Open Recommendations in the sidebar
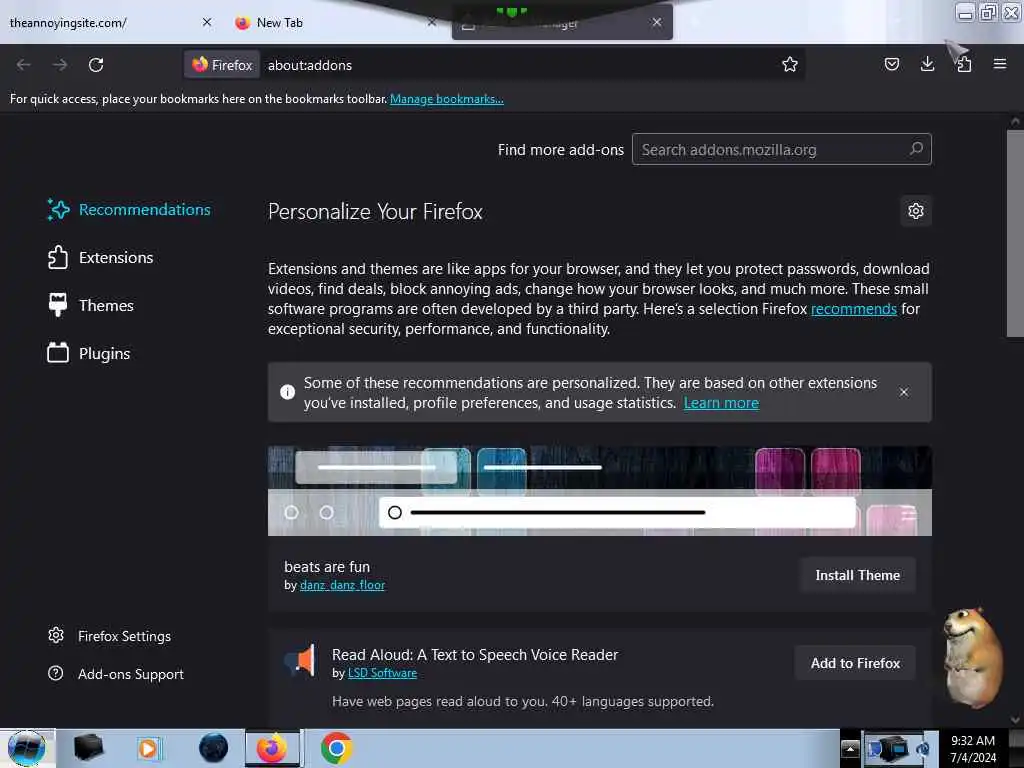Image resolution: width=1024 pixels, height=768 pixels. 129,210
